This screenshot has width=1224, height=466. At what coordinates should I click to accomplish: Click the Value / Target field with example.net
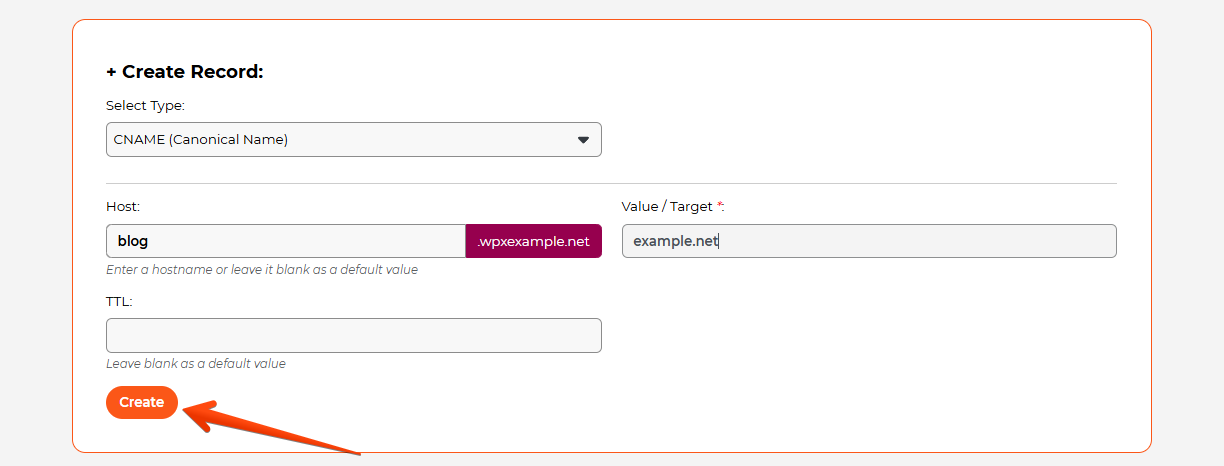pos(868,241)
